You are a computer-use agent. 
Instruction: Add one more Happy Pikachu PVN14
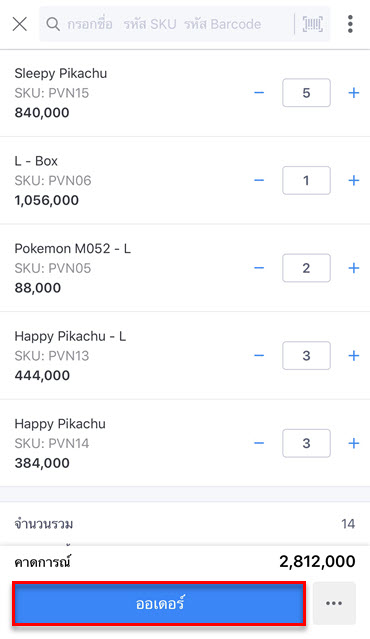[x=354, y=443]
